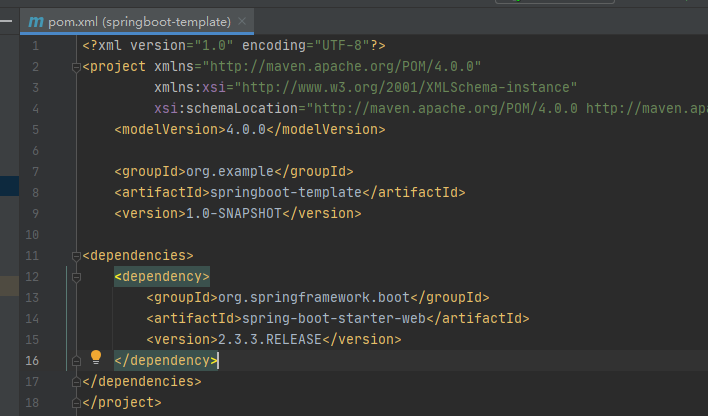Click the highlighted opening dependency tag
Screen dimensions: 708x416
tap(162, 276)
